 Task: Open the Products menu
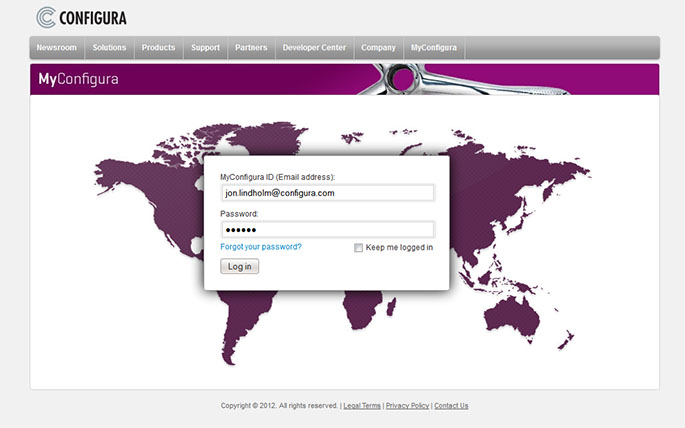coord(159,48)
